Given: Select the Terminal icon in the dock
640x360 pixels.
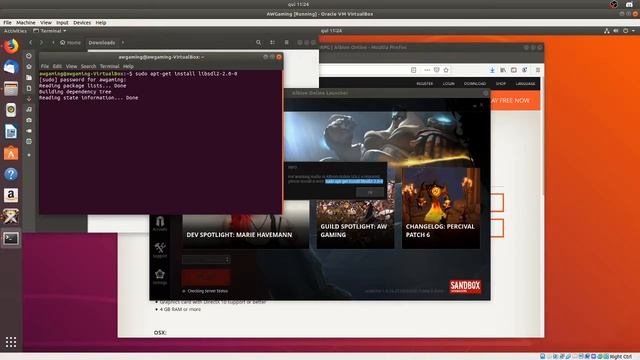Looking at the screenshot, I should (11, 238).
